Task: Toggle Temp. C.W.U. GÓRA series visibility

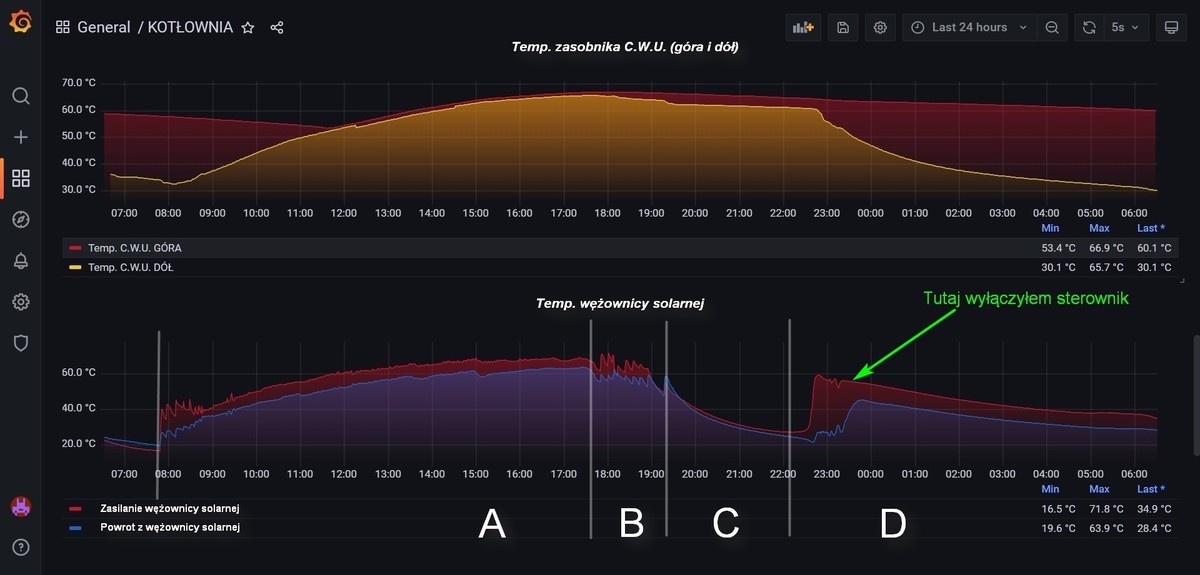Action: [x=134, y=247]
